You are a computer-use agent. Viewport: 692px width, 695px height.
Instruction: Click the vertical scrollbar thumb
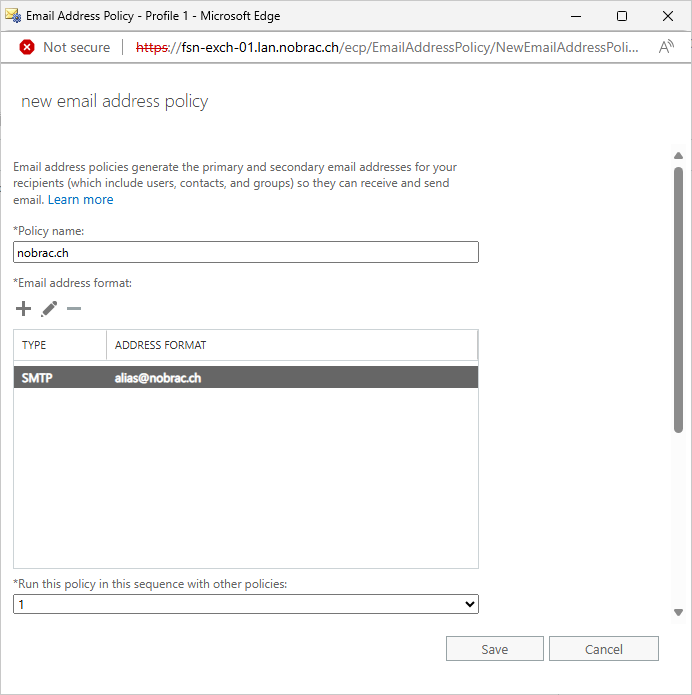click(x=678, y=300)
